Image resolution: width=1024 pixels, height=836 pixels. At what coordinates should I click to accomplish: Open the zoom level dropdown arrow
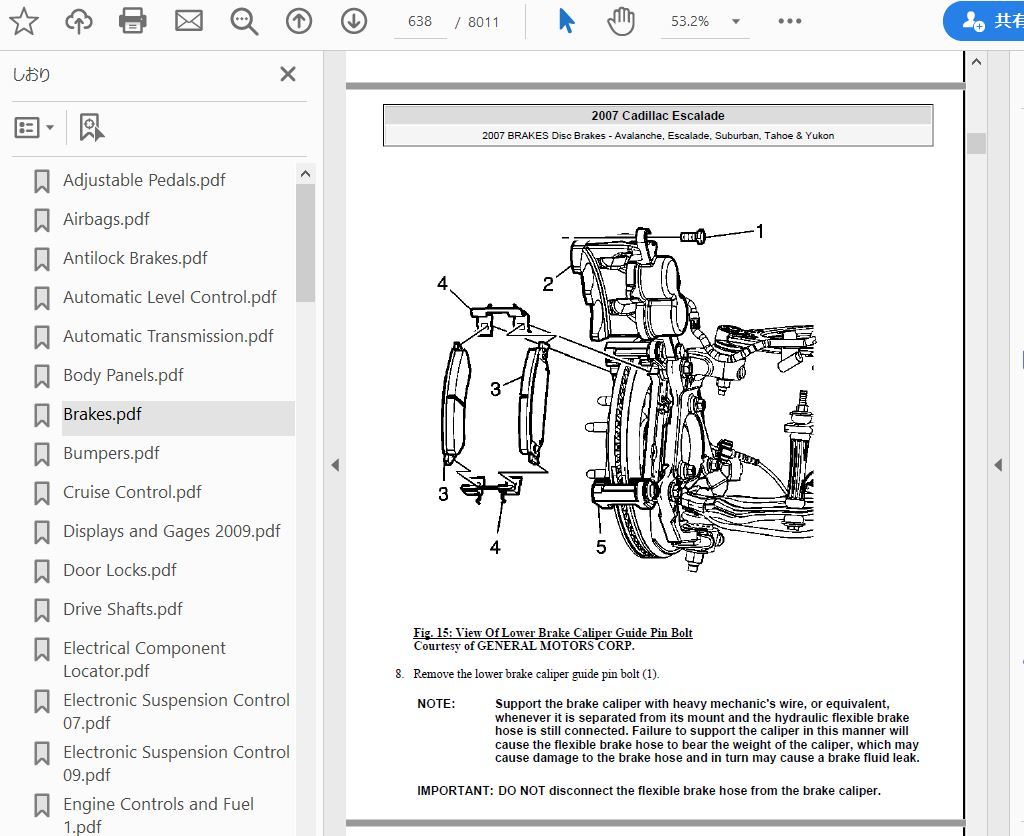(736, 22)
